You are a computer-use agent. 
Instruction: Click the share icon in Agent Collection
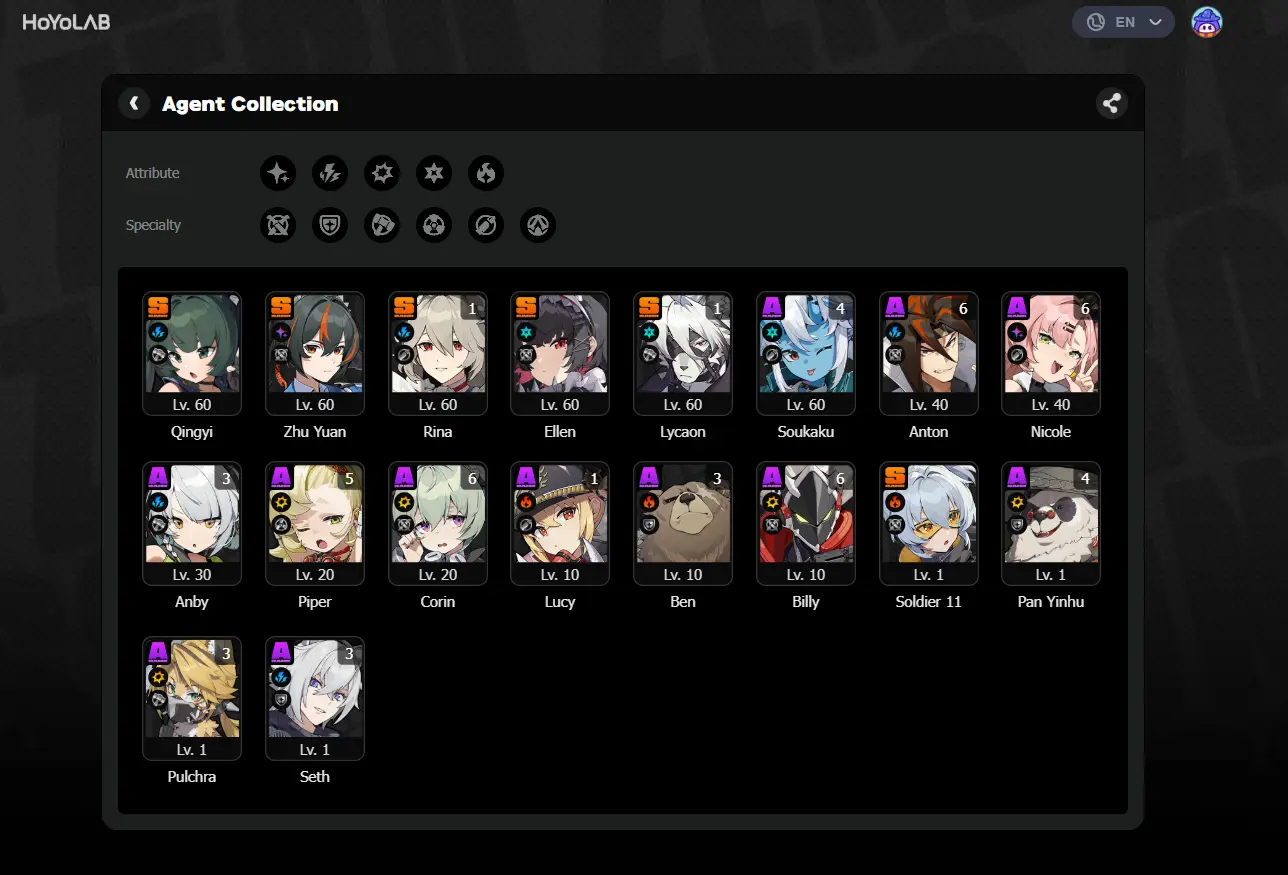(1111, 103)
